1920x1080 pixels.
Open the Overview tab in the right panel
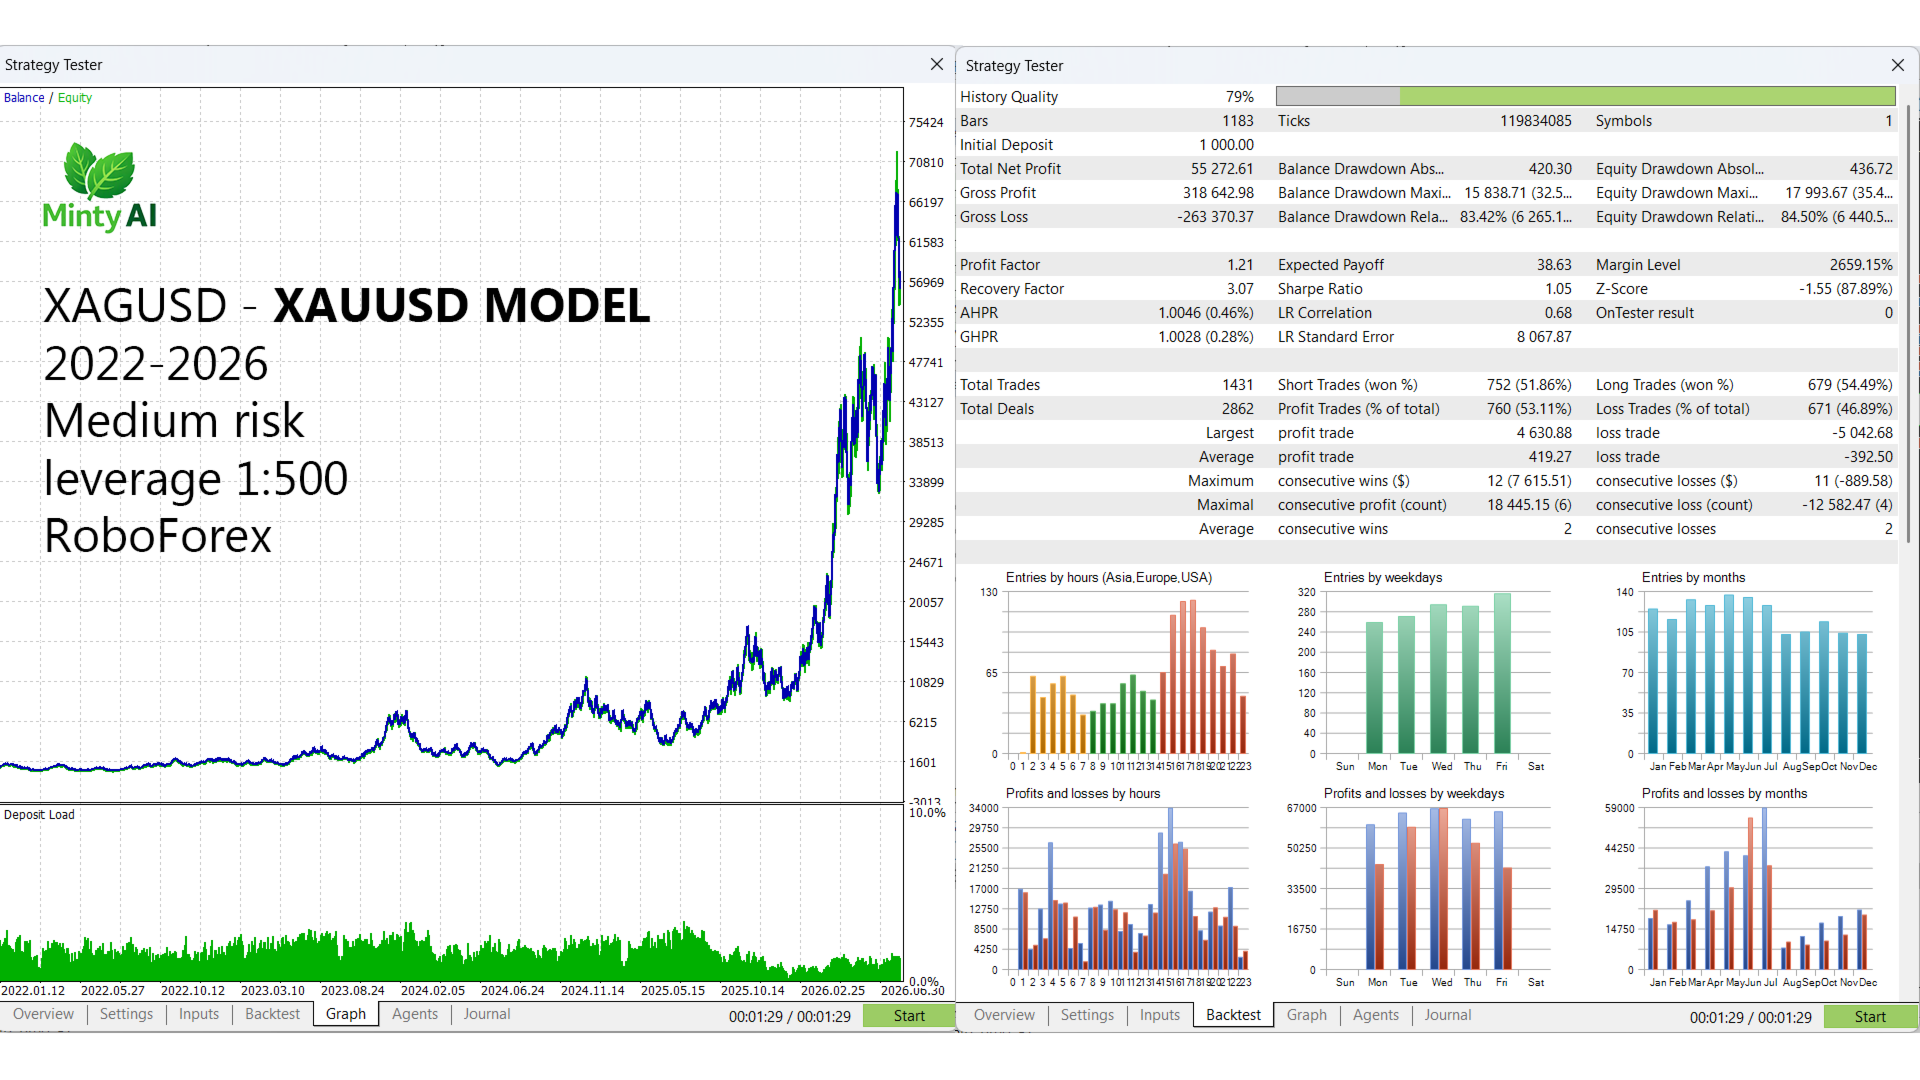1005,1015
